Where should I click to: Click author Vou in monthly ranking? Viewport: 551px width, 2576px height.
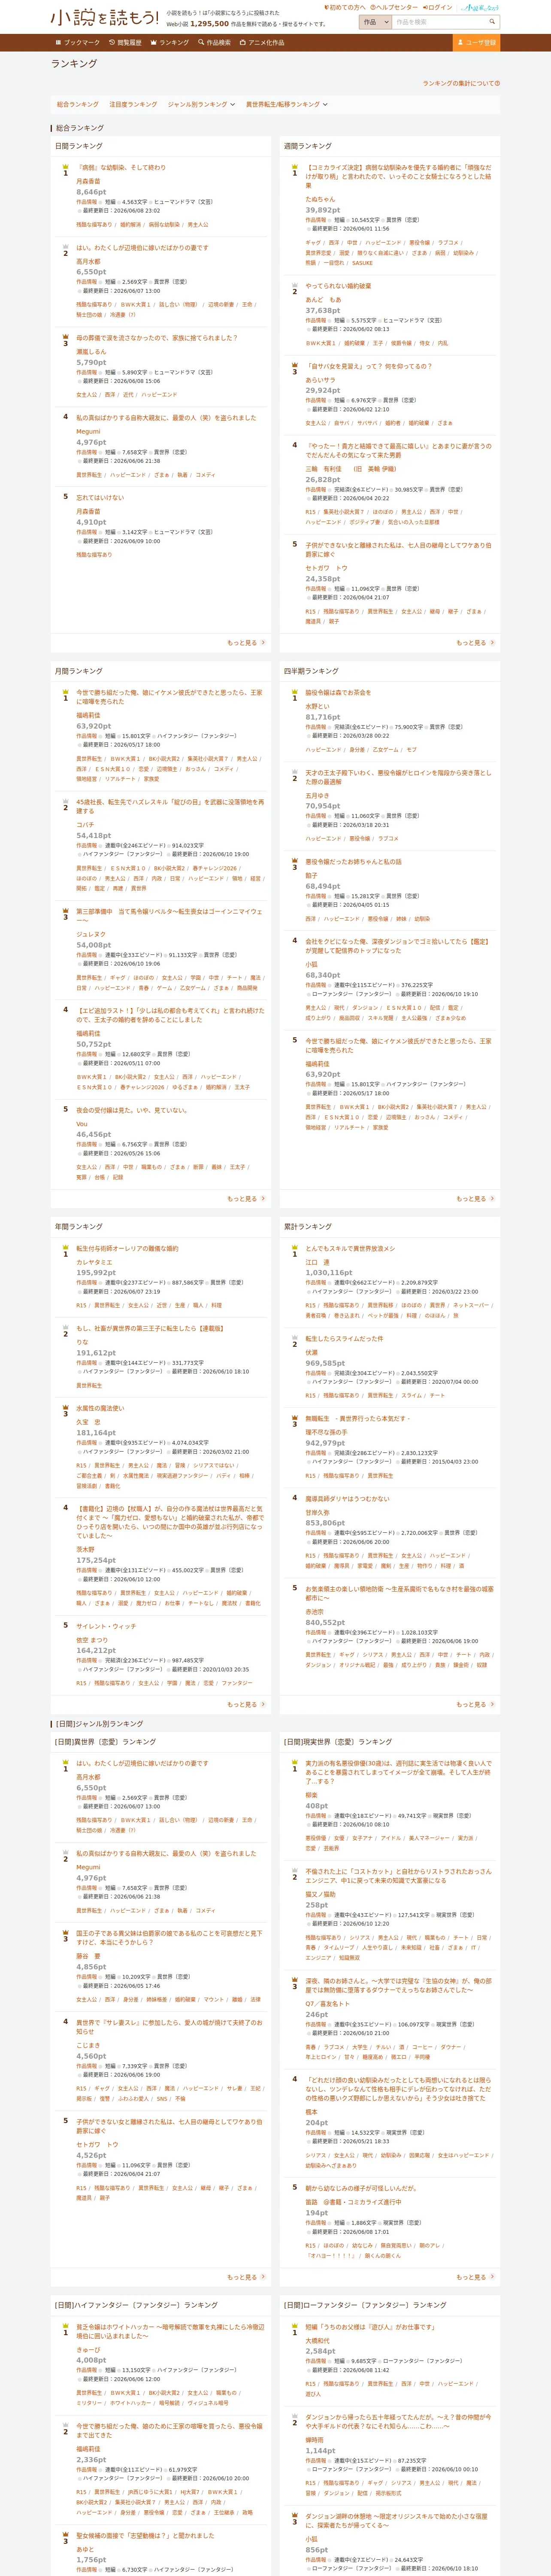click(82, 1123)
